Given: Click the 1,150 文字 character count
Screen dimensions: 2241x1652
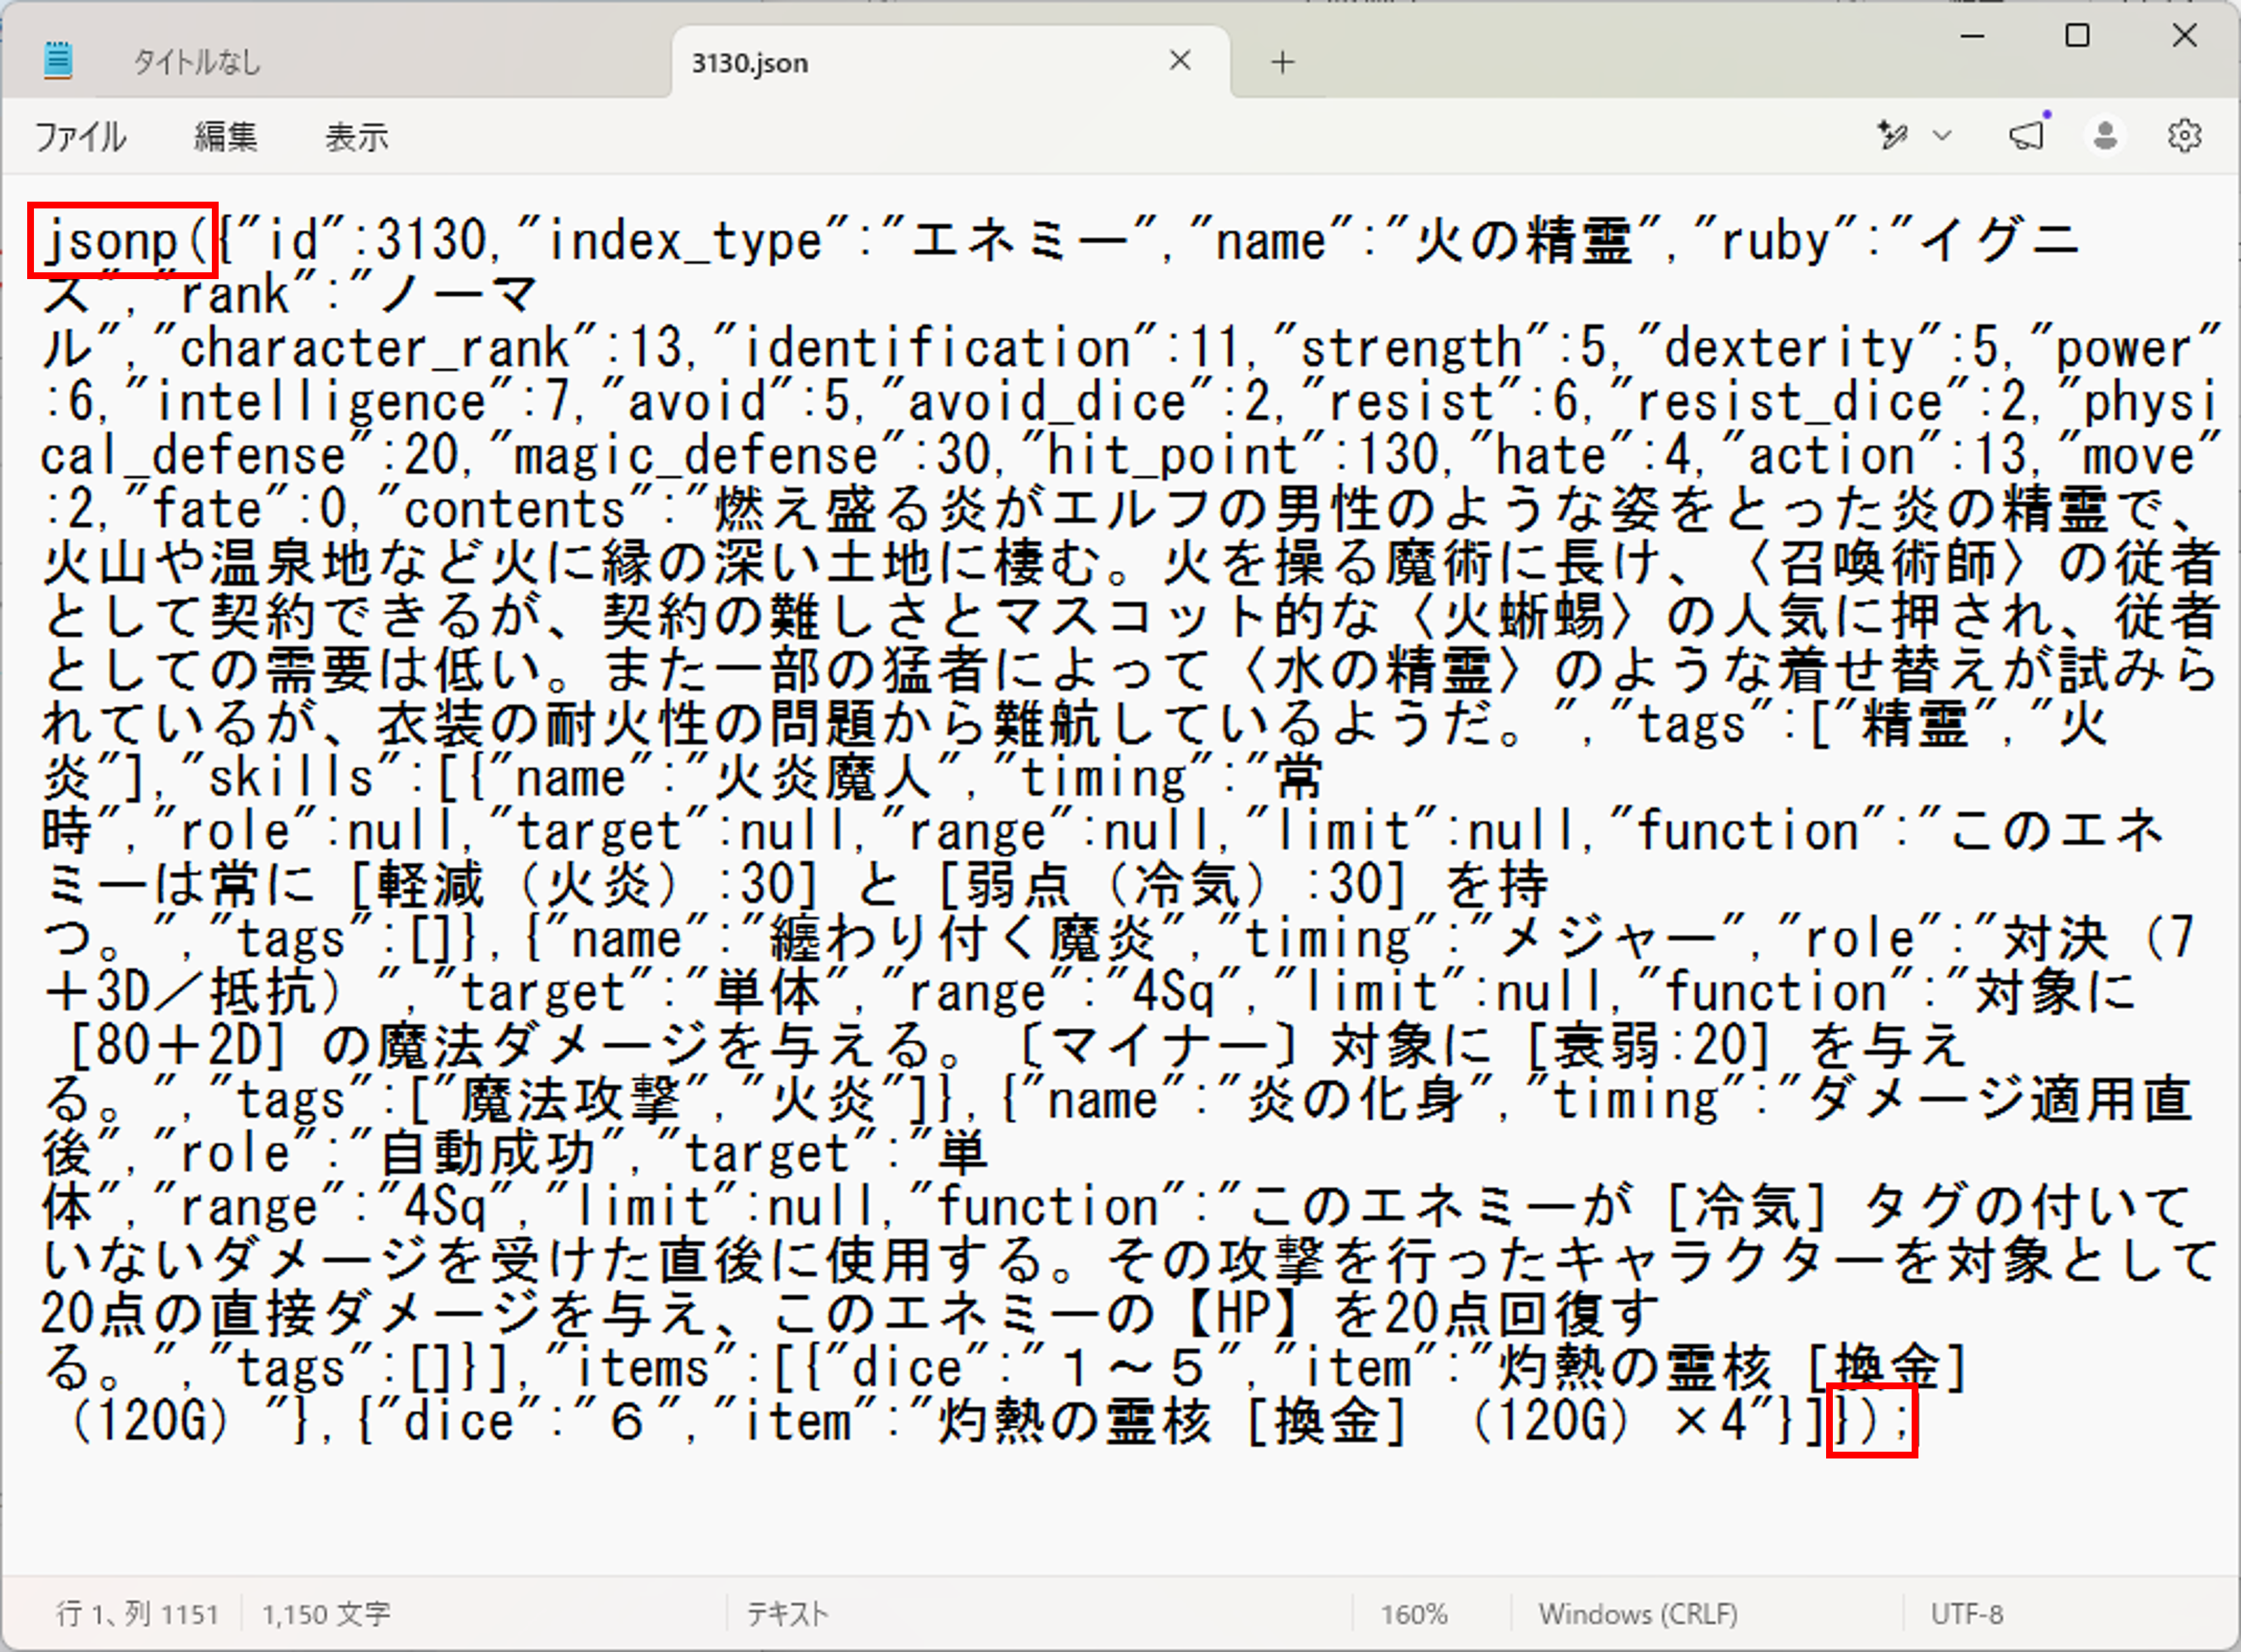Looking at the screenshot, I should point(326,1613).
